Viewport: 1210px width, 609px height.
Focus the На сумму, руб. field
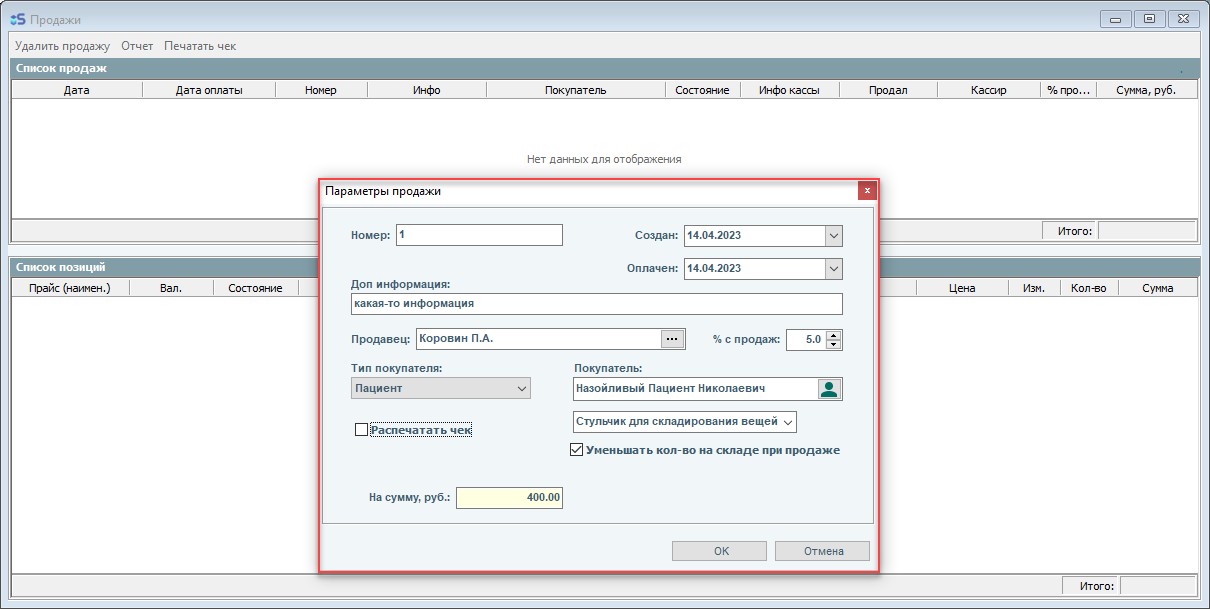click(509, 497)
